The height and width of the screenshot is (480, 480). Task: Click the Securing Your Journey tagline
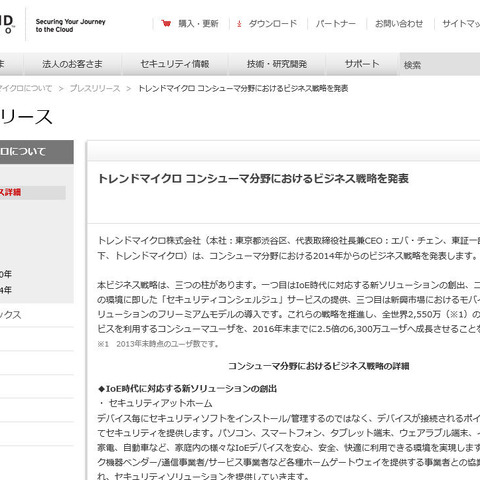point(70,26)
